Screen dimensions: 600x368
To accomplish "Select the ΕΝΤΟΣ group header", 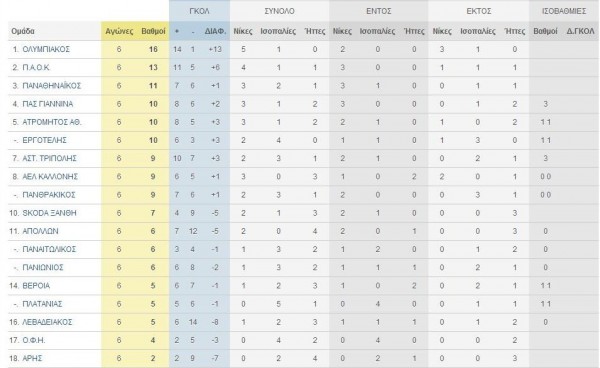I will [x=378, y=11].
